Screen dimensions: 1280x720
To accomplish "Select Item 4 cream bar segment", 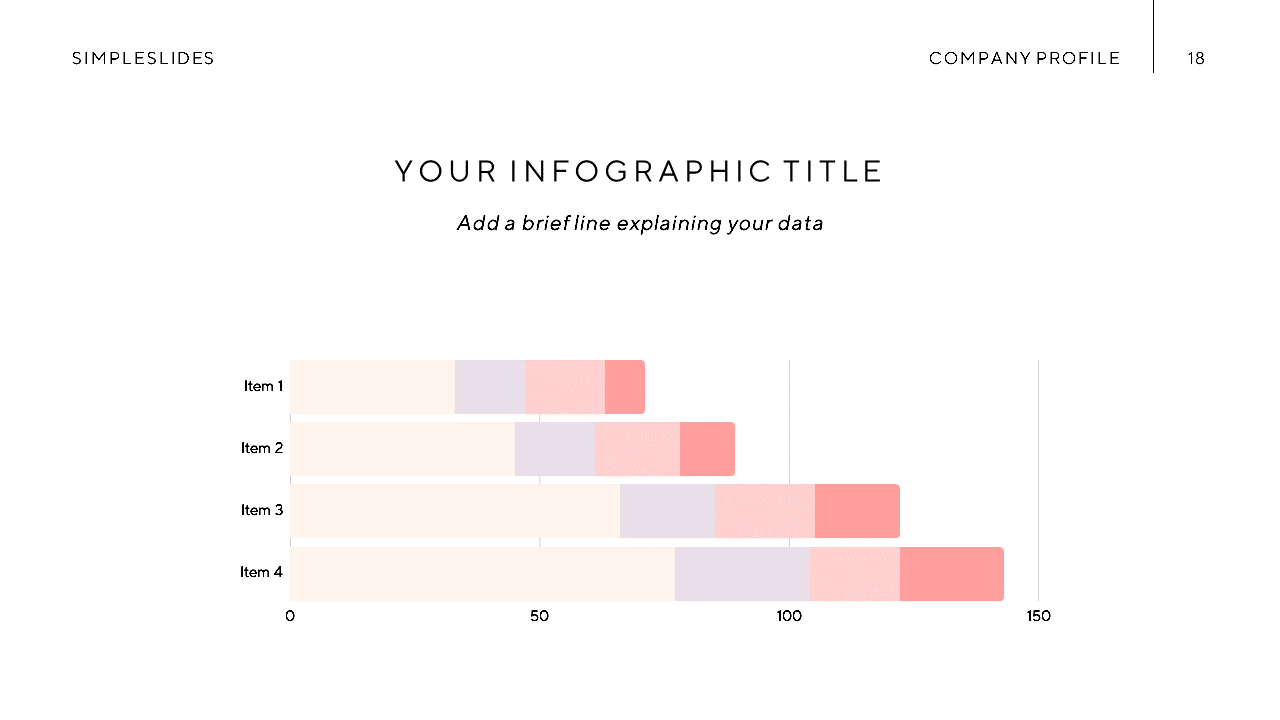I will coord(482,574).
